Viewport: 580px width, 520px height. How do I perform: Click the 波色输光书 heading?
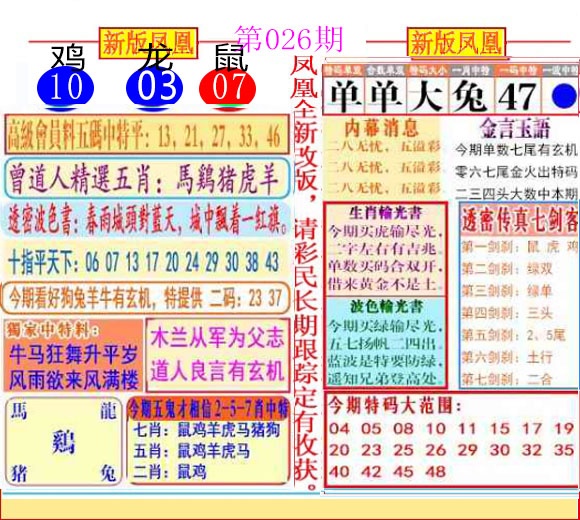point(386,307)
